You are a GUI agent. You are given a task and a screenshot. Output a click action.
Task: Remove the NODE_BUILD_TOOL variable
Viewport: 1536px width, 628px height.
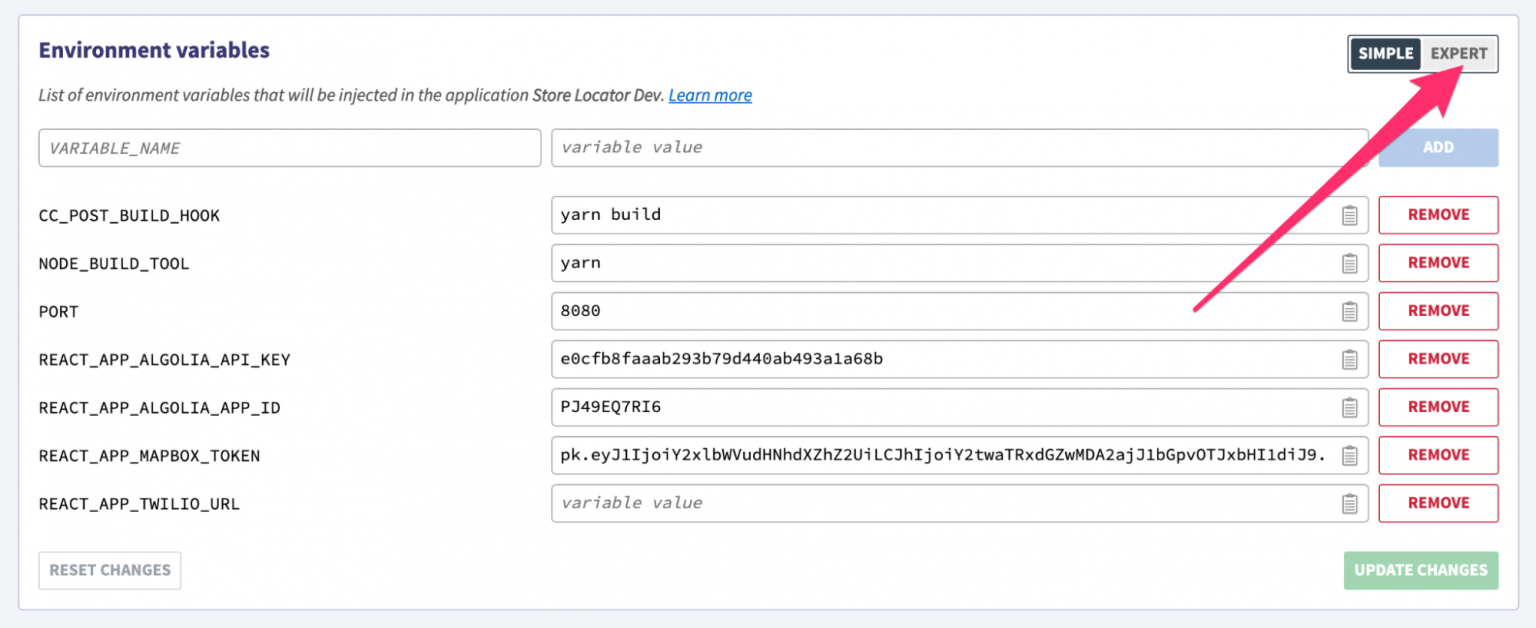point(1438,263)
